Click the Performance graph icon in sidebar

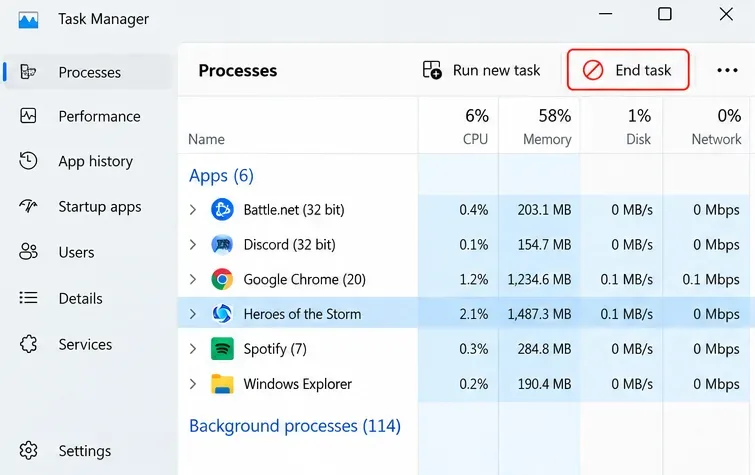coord(28,116)
